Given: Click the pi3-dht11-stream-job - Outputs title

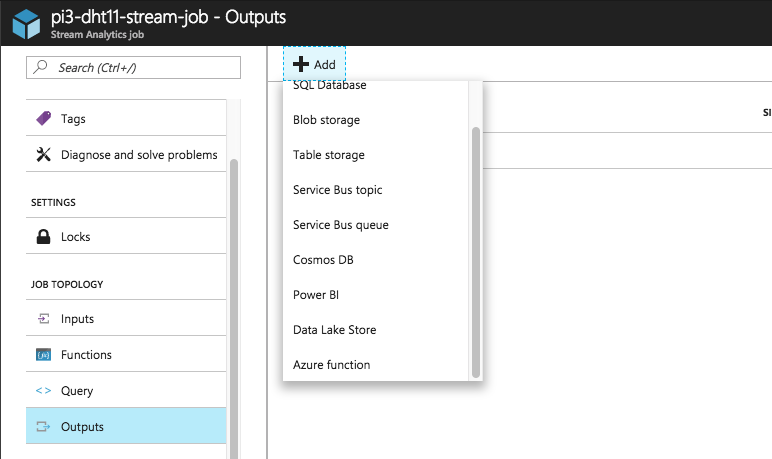Looking at the screenshot, I should tap(168, 17).
